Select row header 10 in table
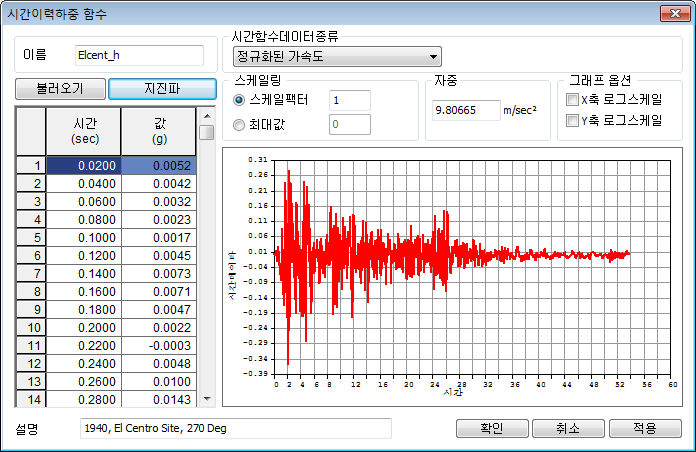 tap(31, 328)
